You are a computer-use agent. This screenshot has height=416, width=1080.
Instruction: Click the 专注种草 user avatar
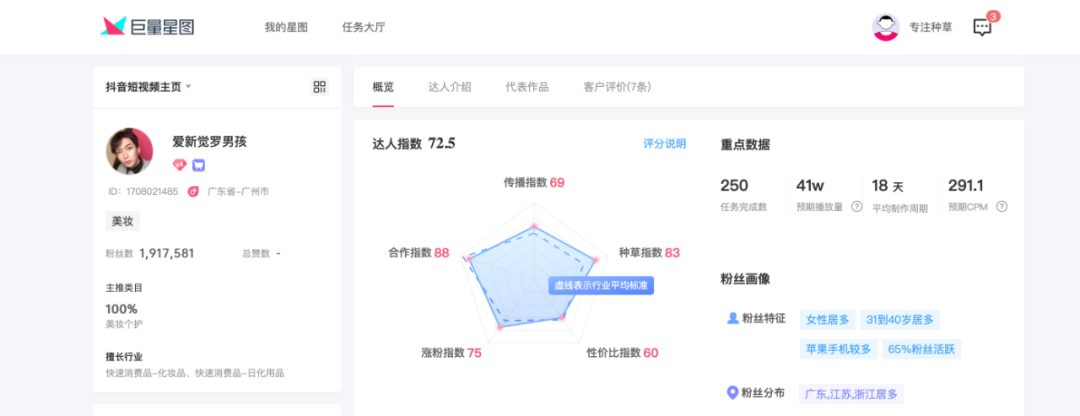(886, 28)
